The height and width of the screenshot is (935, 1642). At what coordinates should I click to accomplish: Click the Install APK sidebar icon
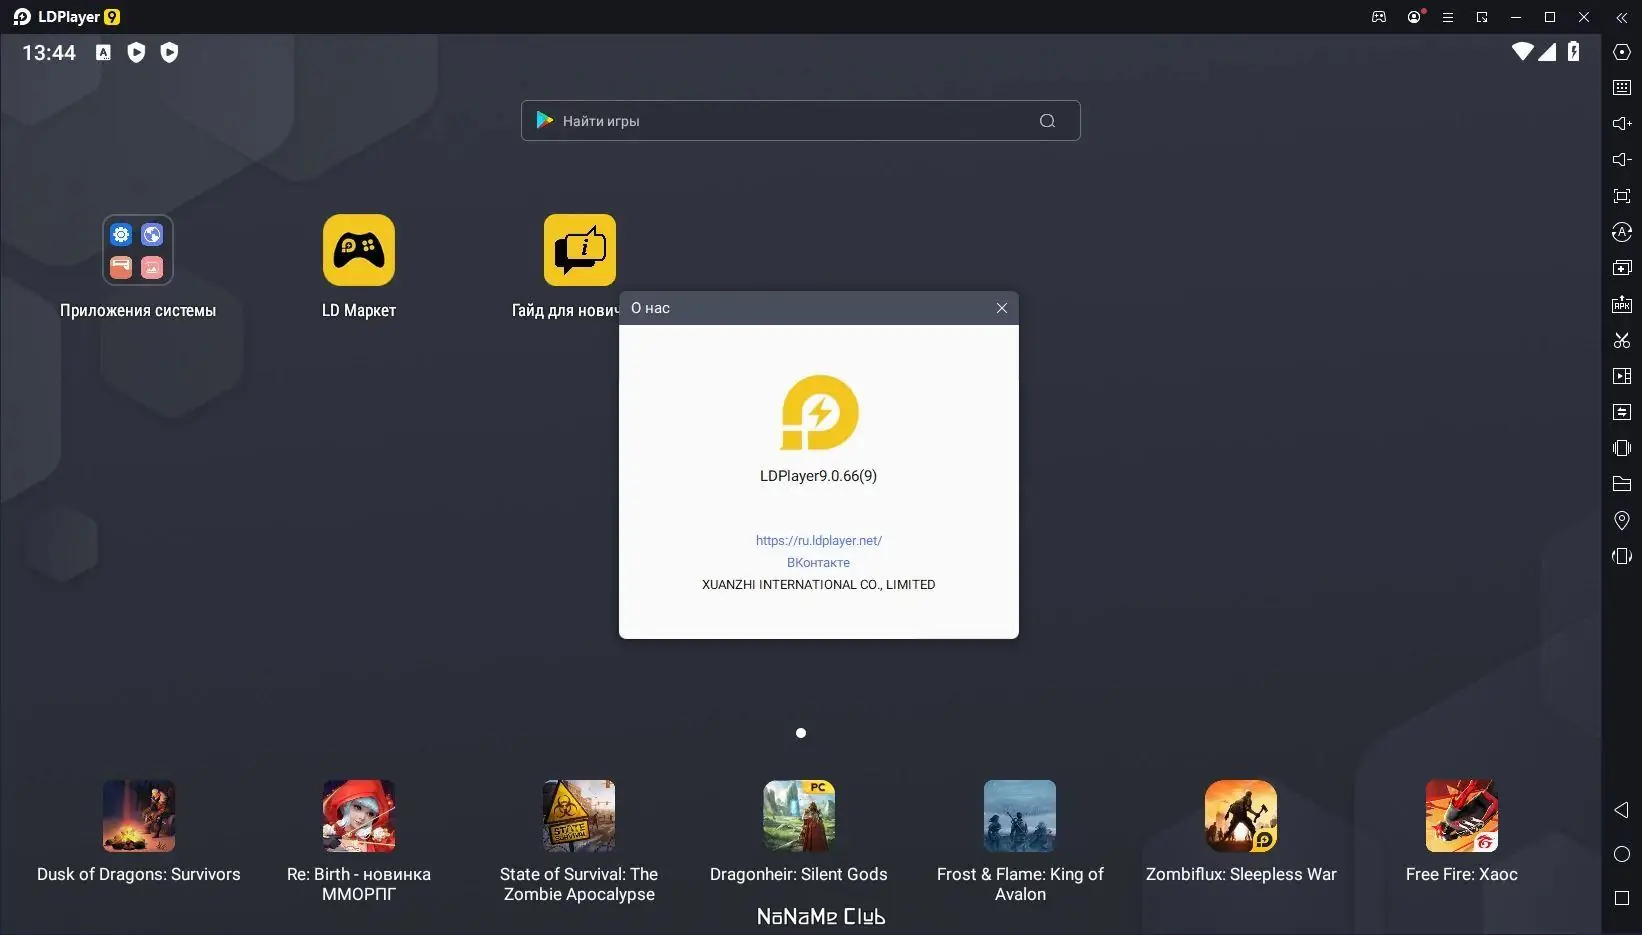point(1622,304)
